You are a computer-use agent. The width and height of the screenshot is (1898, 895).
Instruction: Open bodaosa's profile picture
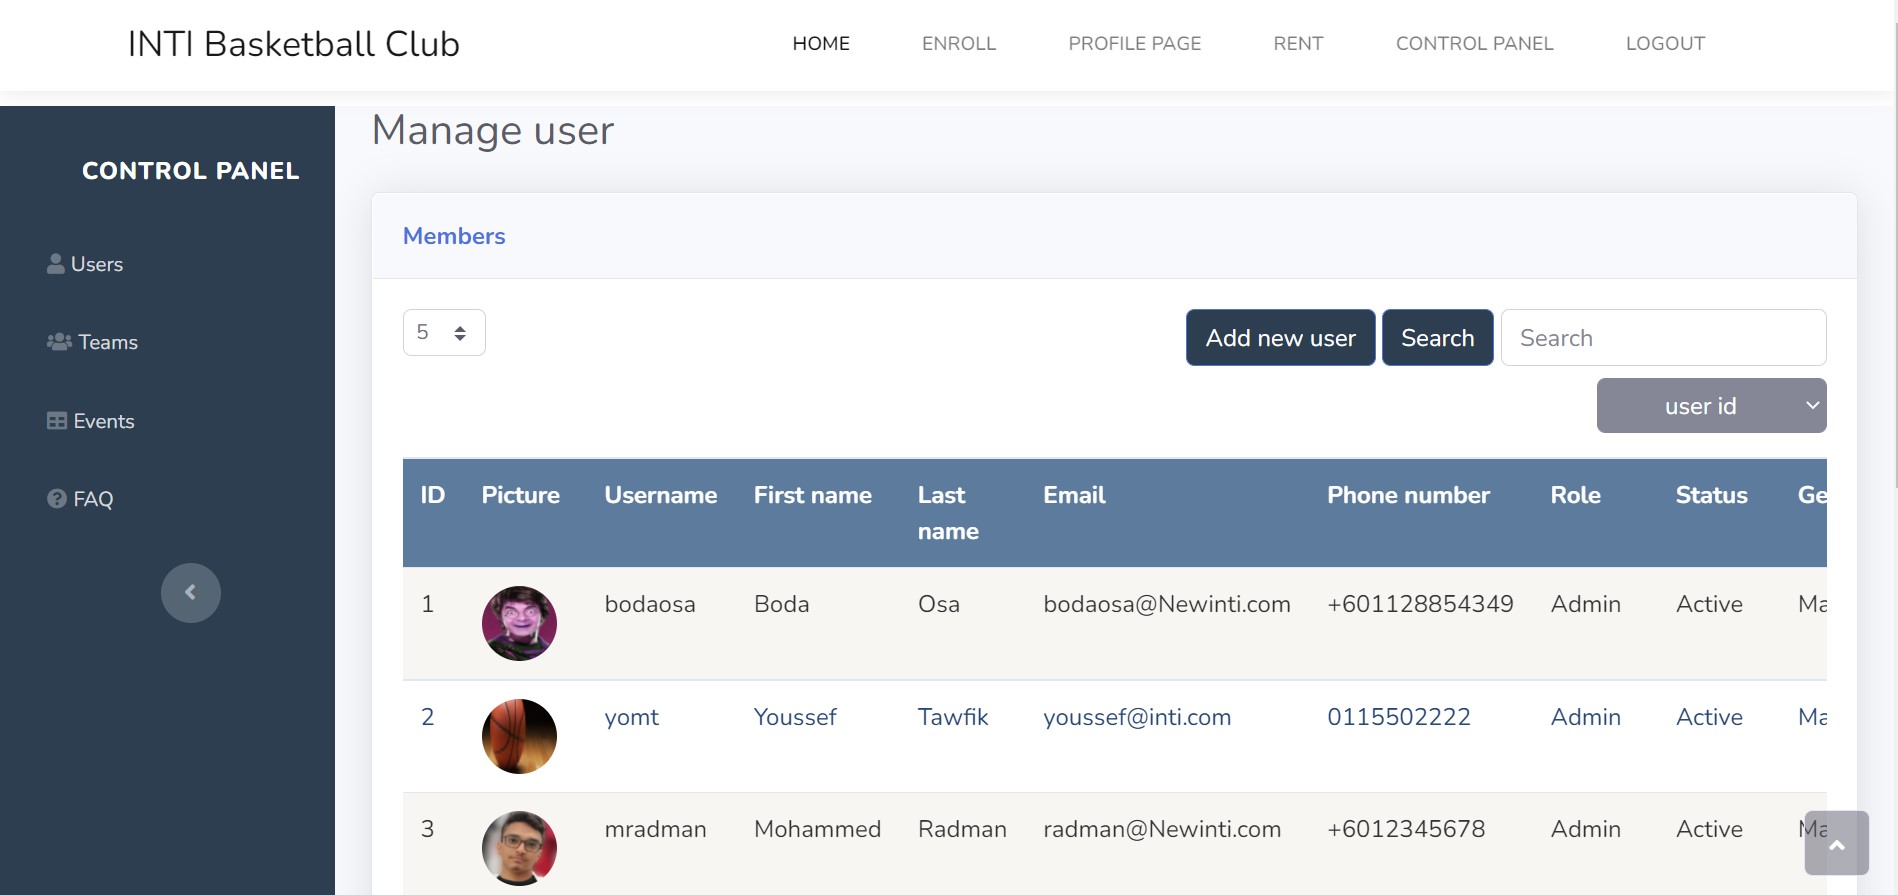(x=519, y=623)
